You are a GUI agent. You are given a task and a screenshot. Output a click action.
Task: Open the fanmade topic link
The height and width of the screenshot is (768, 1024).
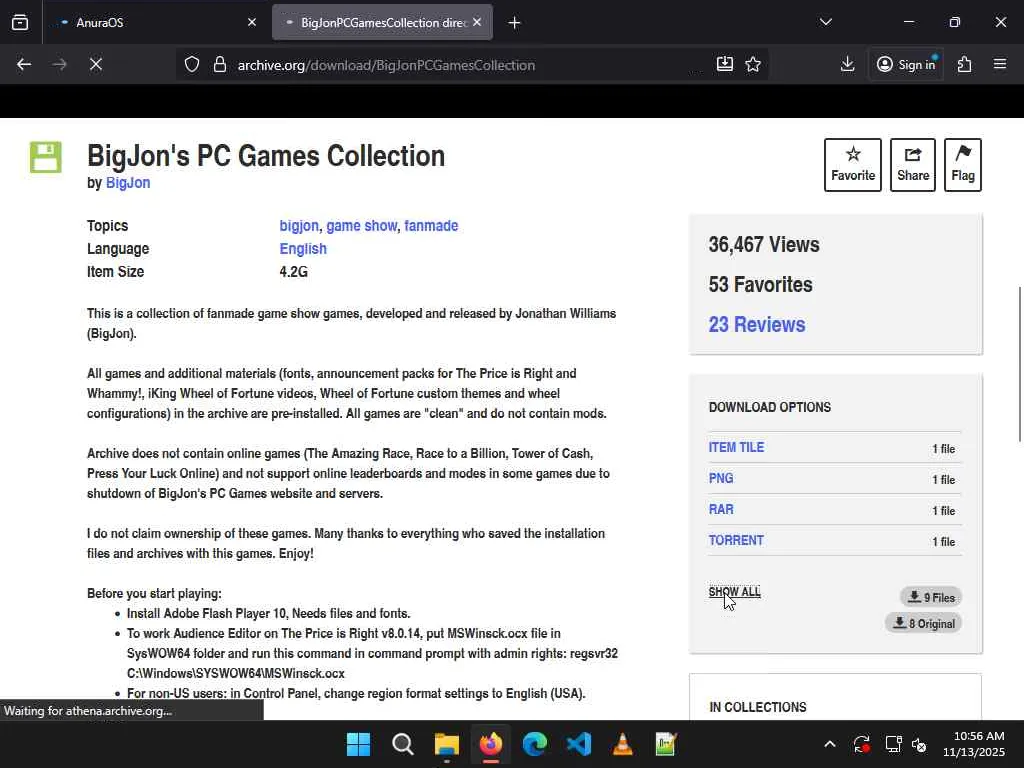pyautogui.click(x=431, y=226)
